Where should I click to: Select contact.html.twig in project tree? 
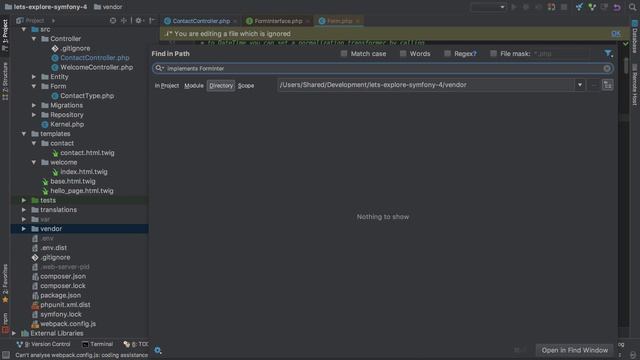(87, 153)
